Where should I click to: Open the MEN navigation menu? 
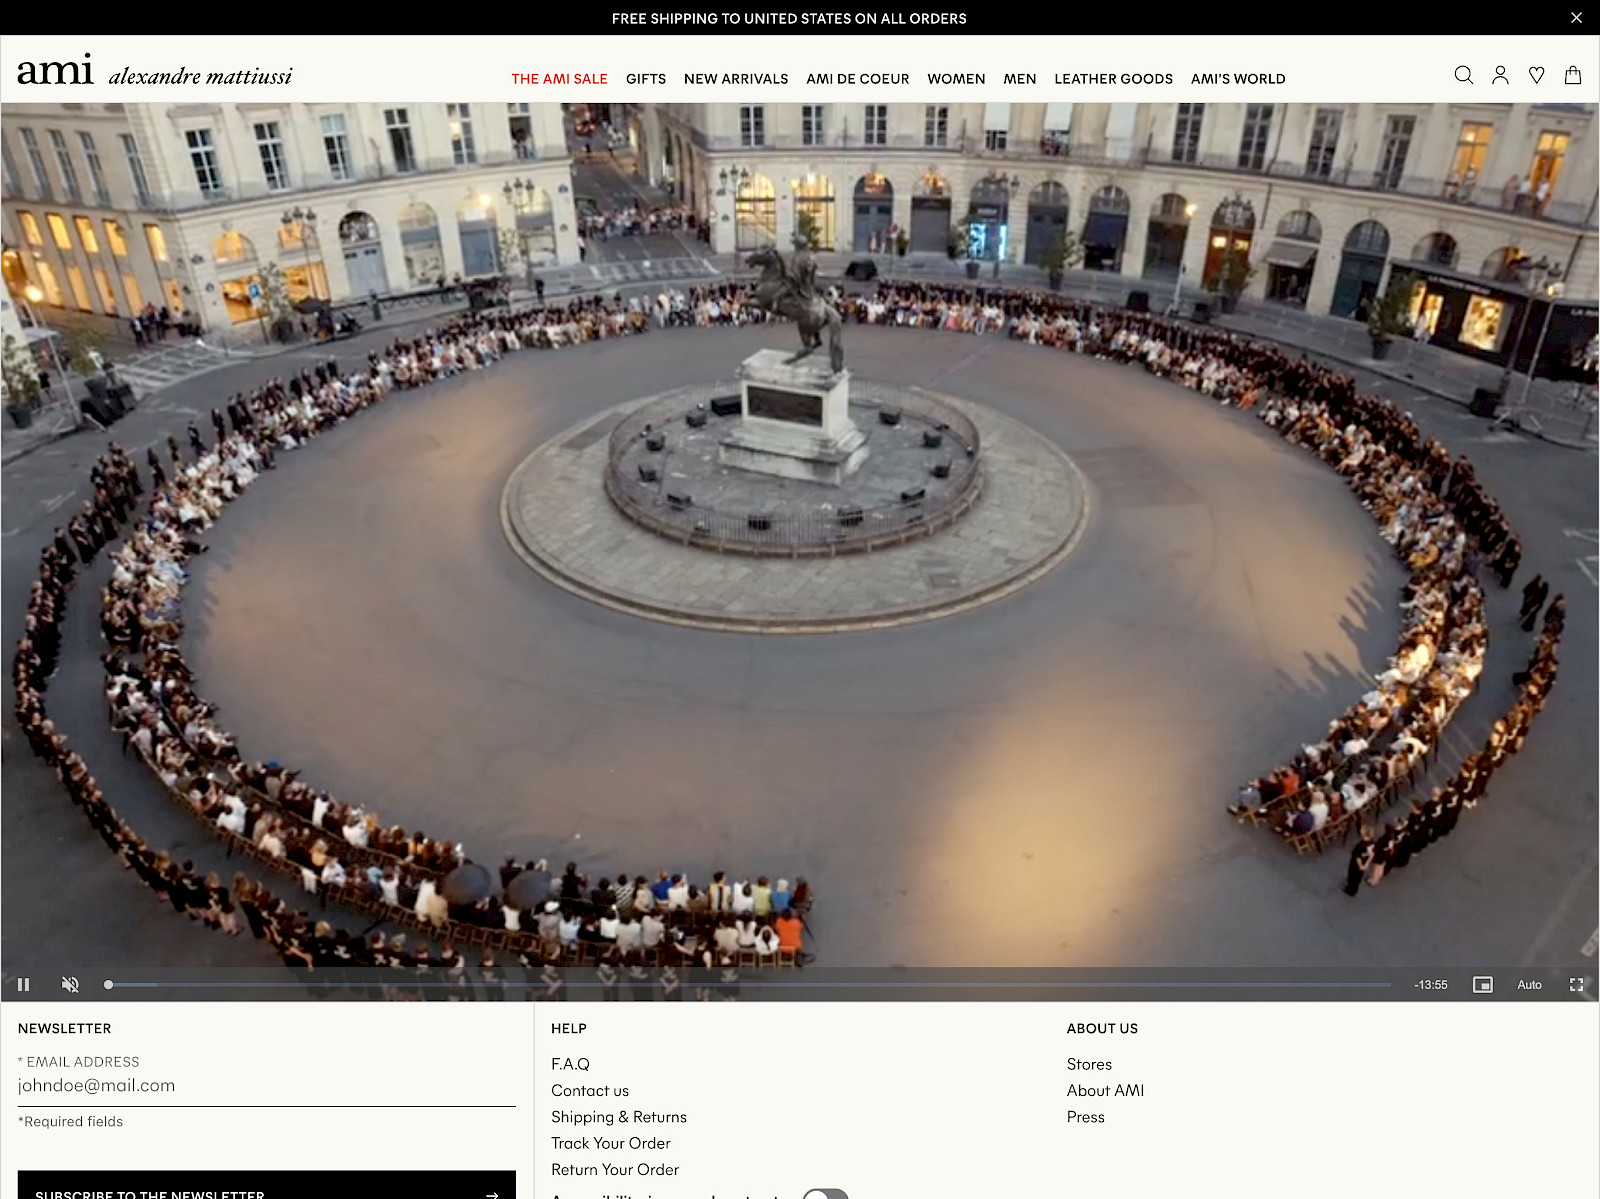coord(1019,79)
